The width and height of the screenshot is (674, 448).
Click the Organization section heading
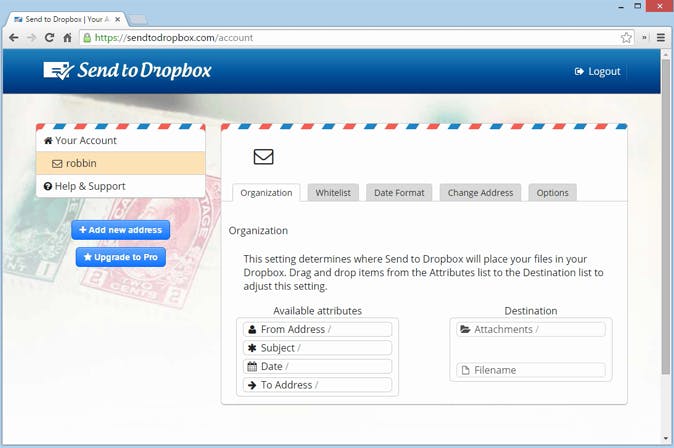pyautogui.click(x=258, y=231)
